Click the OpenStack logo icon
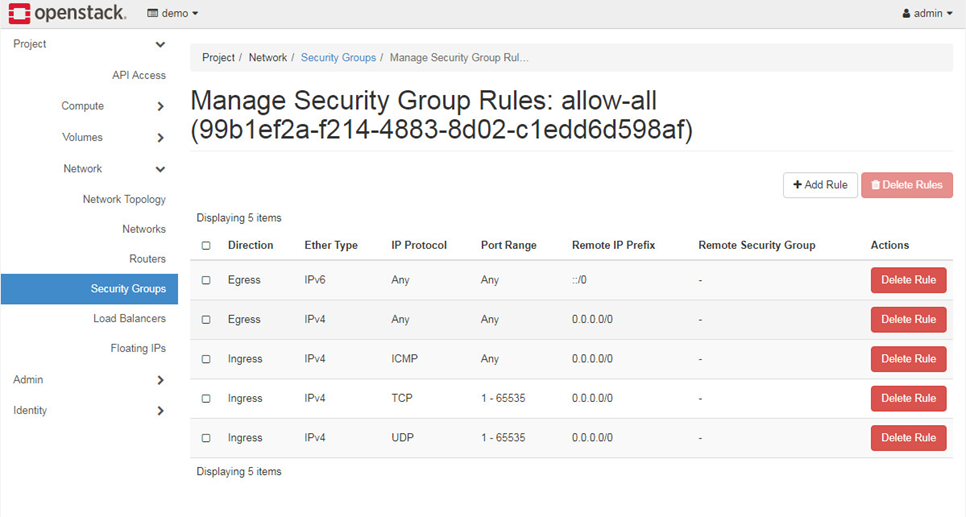 18,13
